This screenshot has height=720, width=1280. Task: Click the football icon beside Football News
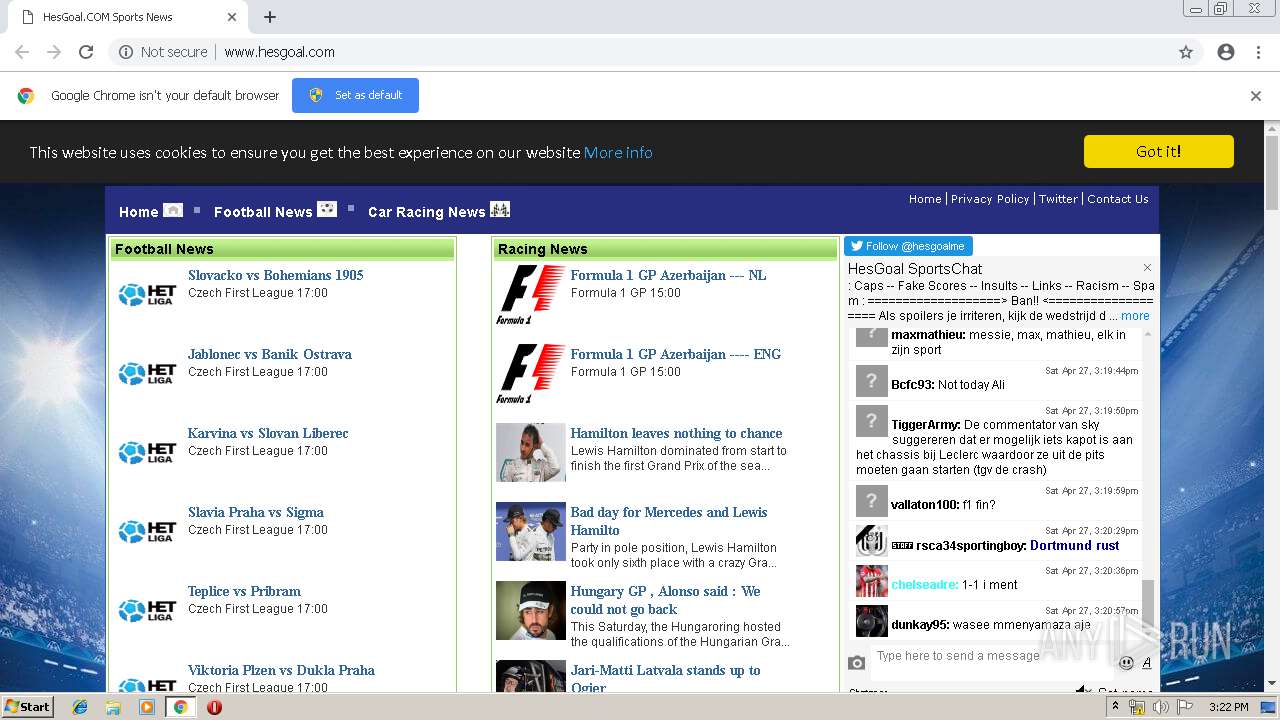click(327, 209)
